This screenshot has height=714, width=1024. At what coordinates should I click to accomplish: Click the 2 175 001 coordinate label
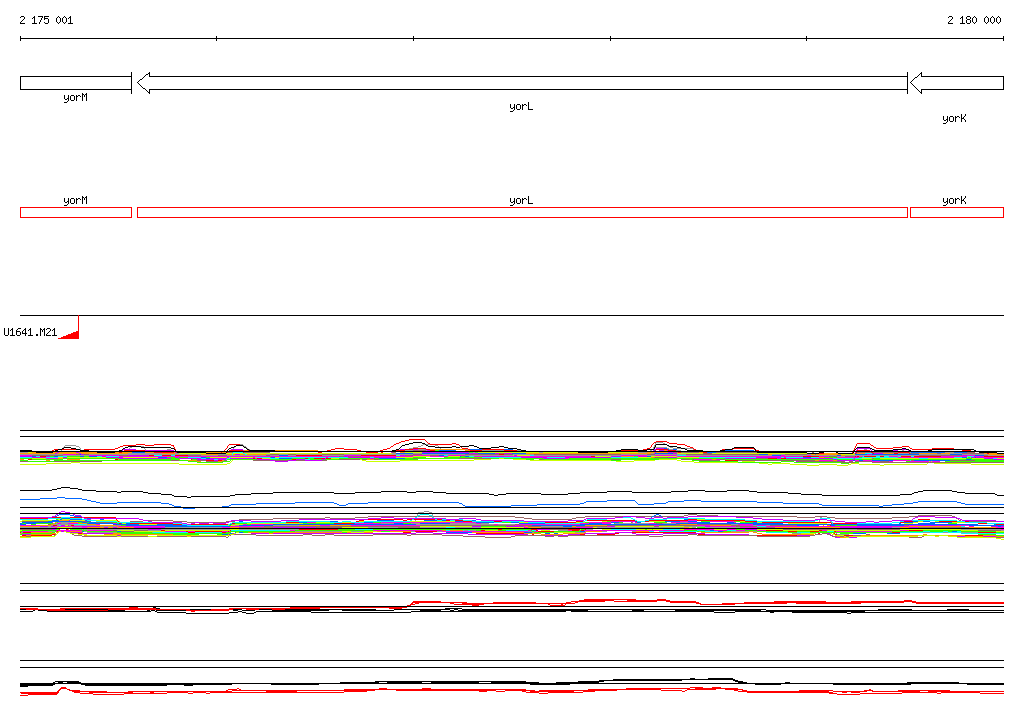click(46, 20)
